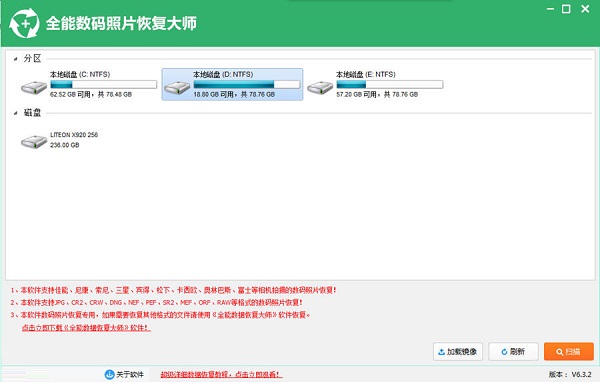Image resolution: width=600 pixels, height=382 pixels.
Task: Select the 本地磁盘 (E: NTFS) label
Action: pos(366,74)
